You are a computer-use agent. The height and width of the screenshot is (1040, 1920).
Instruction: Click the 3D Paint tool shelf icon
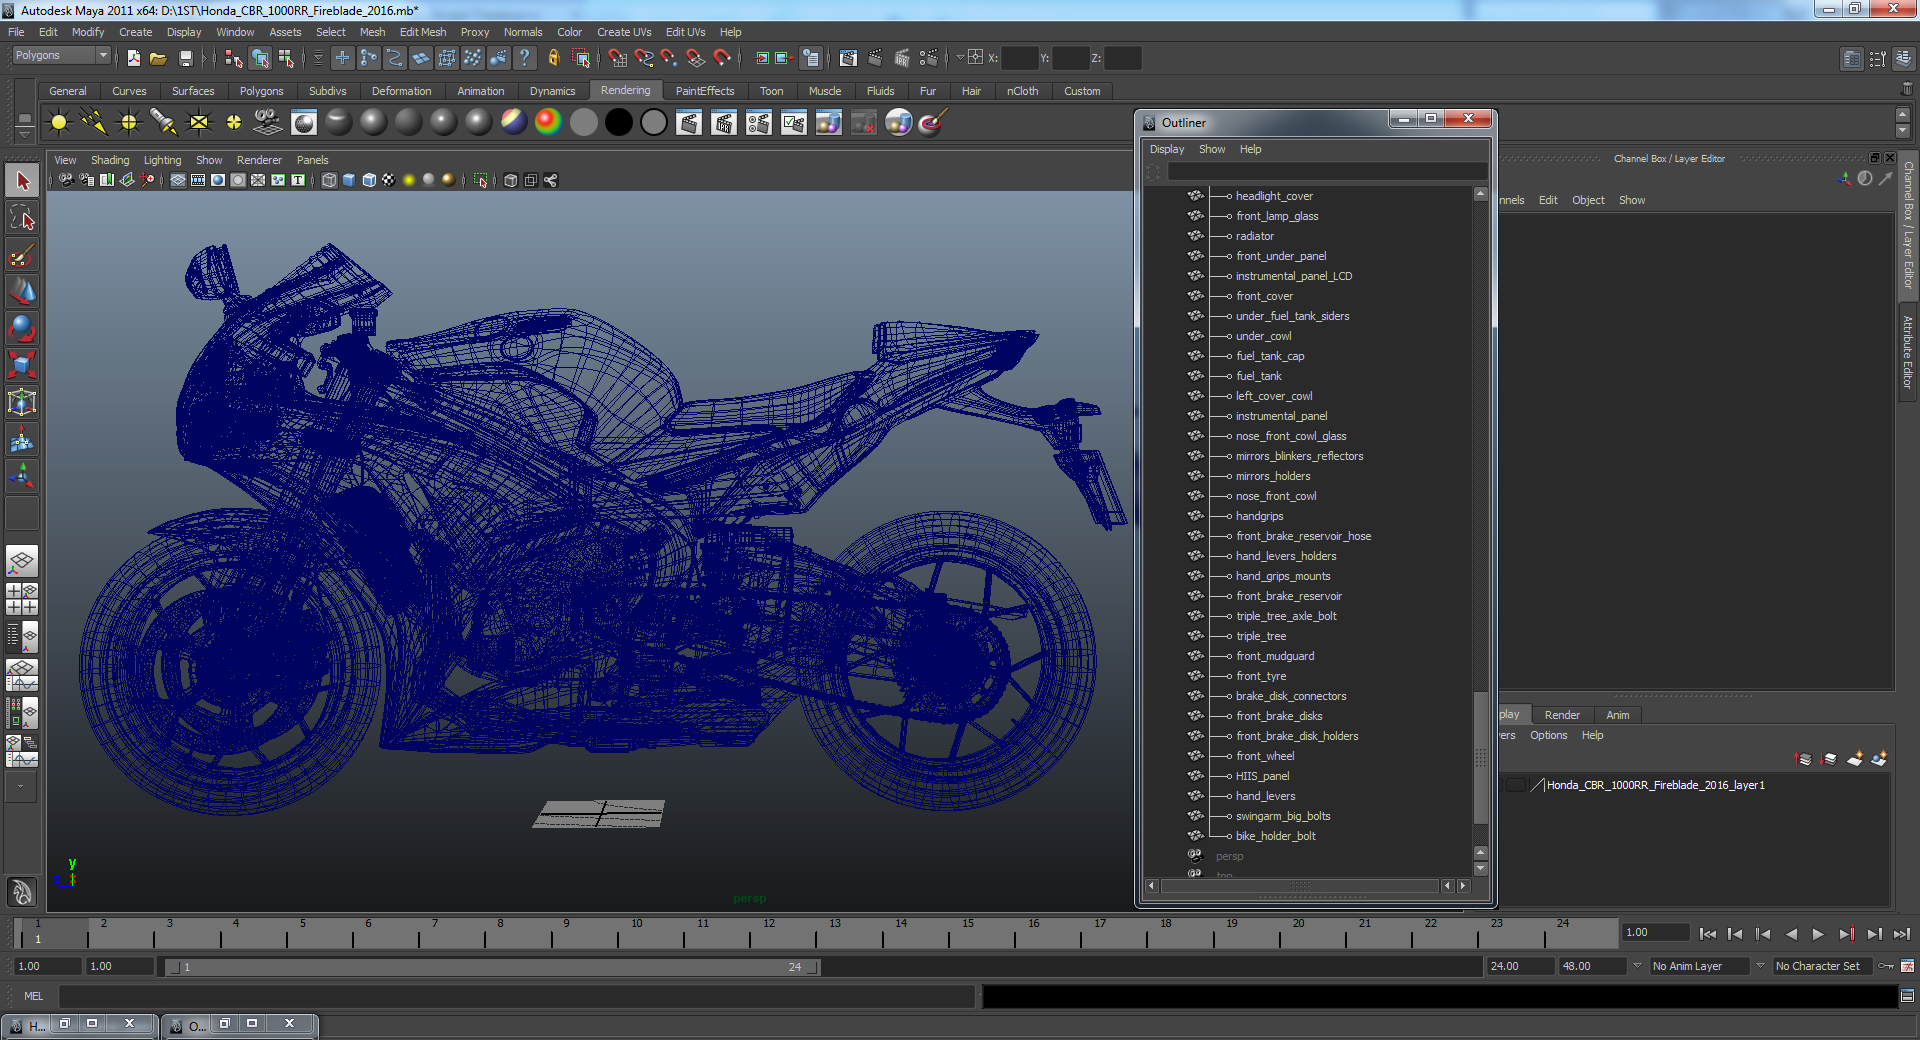(x=933, y=123)
